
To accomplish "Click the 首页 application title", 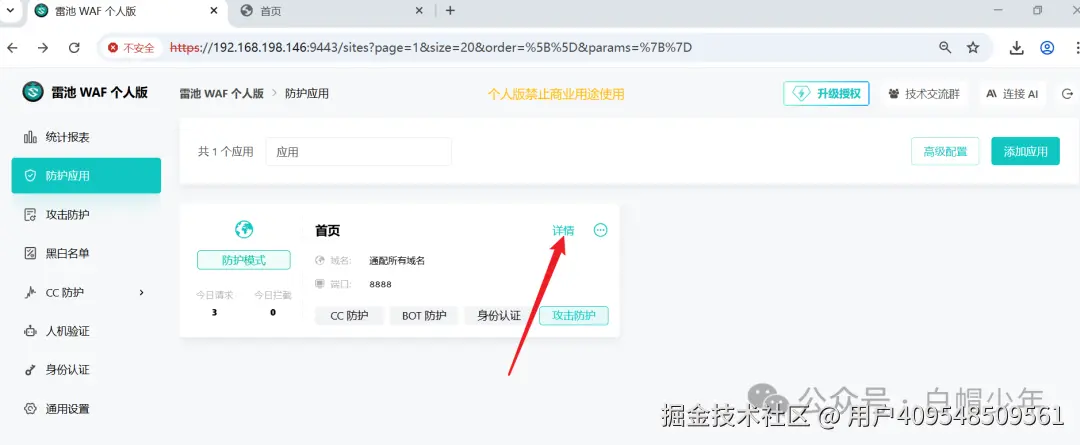I will 328,231.
